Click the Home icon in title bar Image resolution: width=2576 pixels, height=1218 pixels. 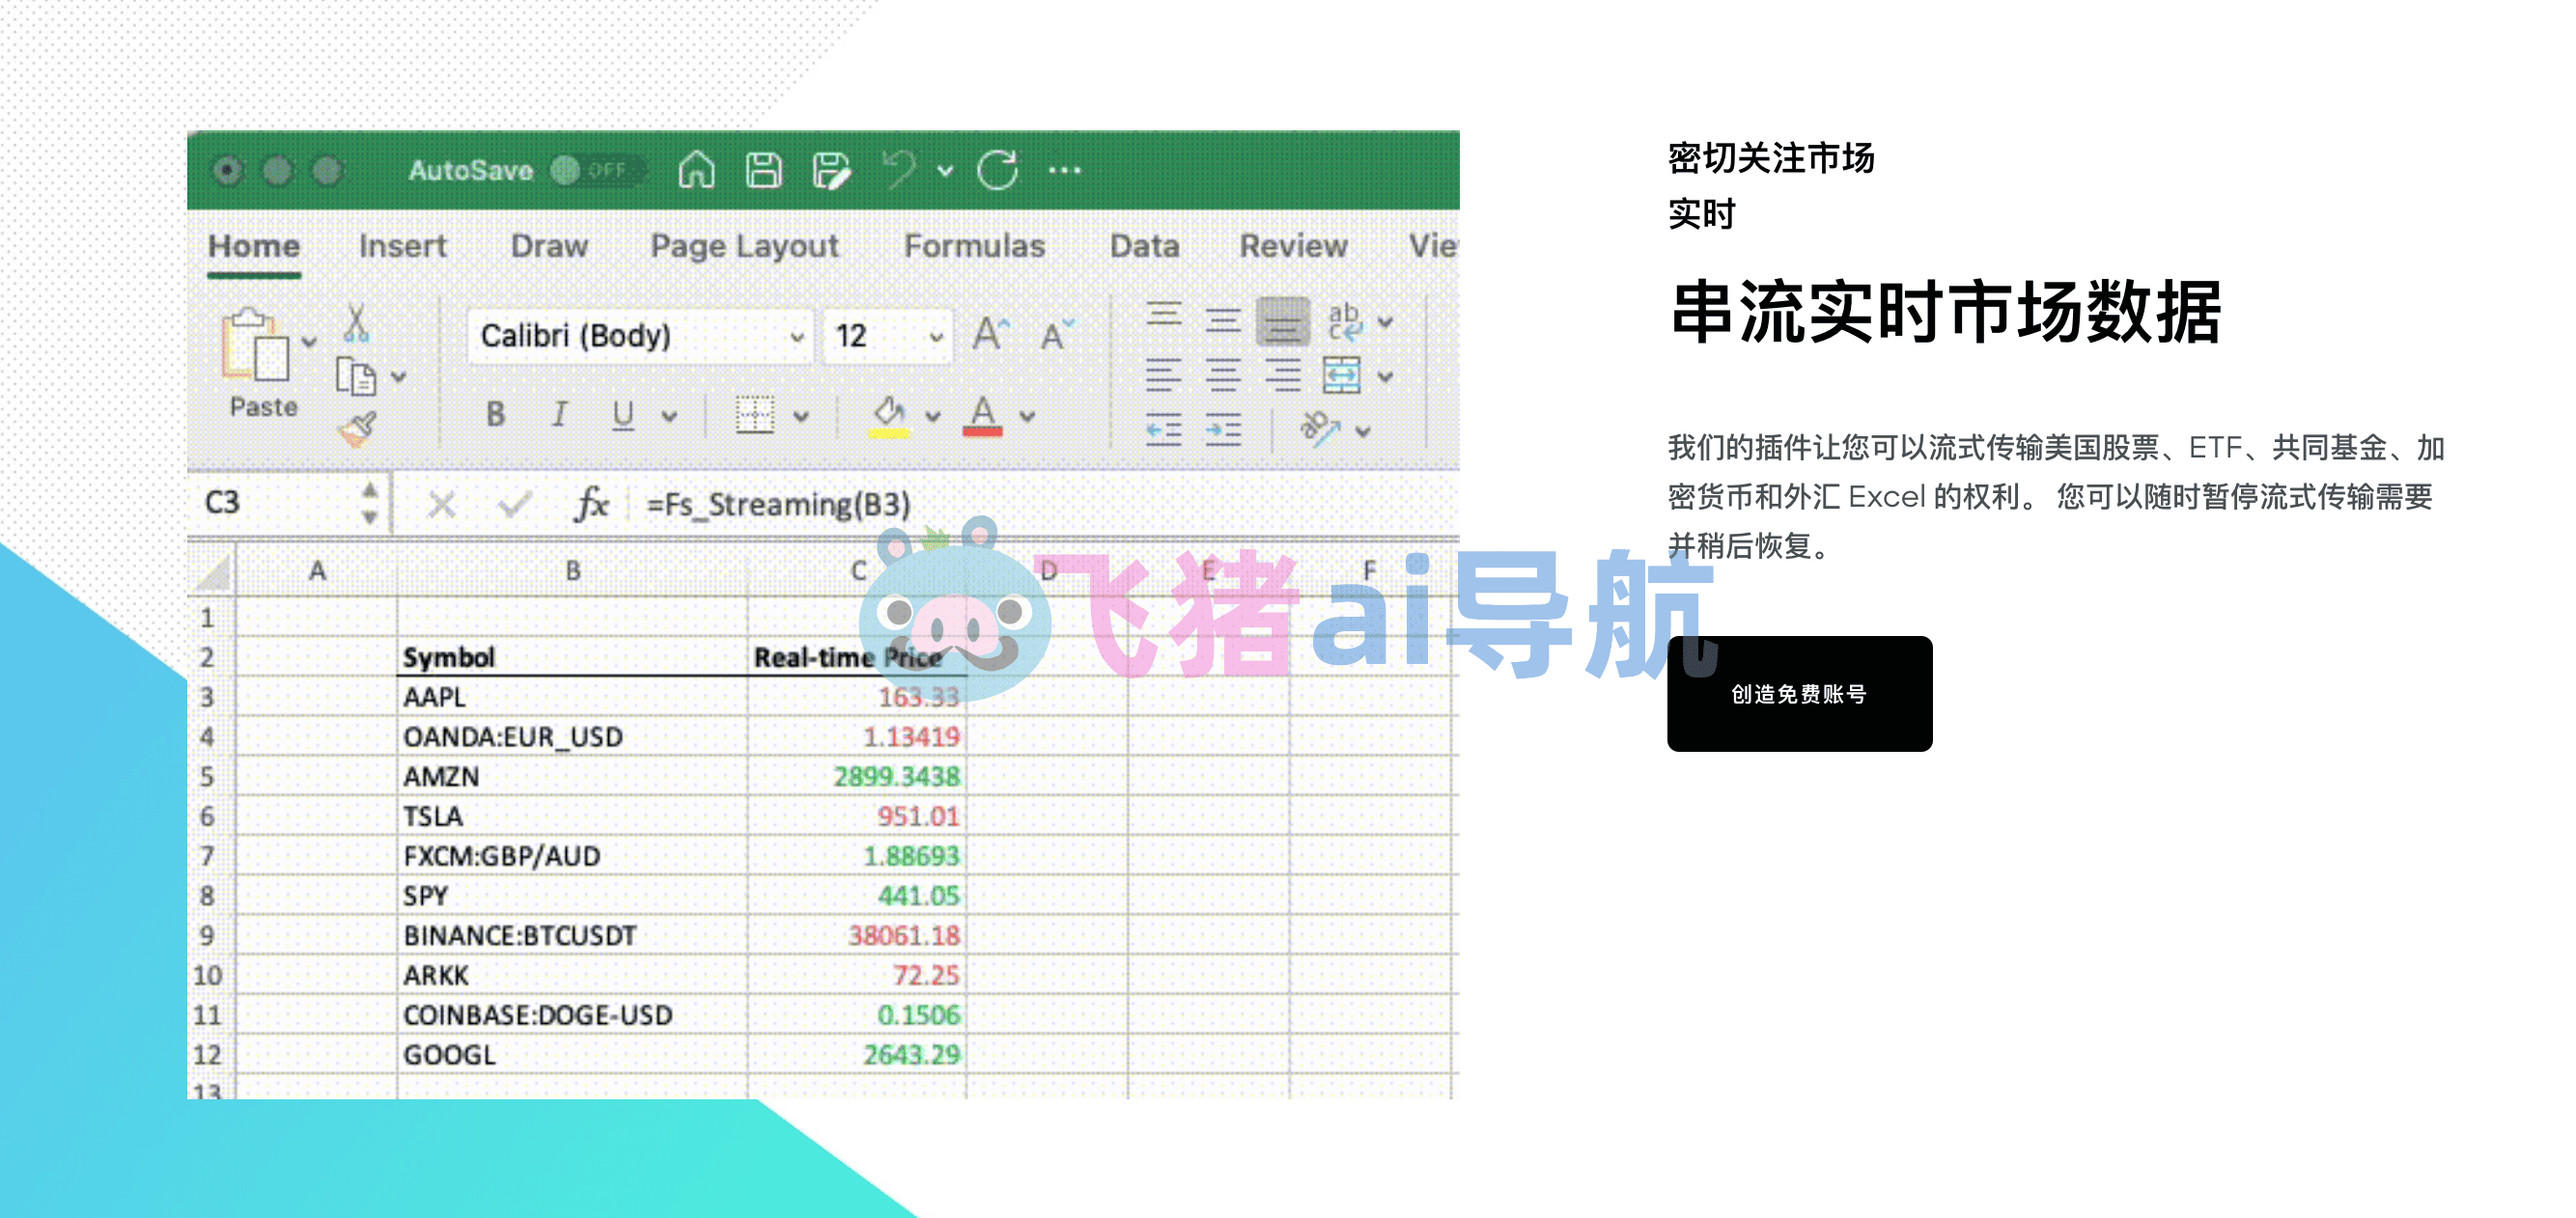pyautogui.click(x=696, y=170)
